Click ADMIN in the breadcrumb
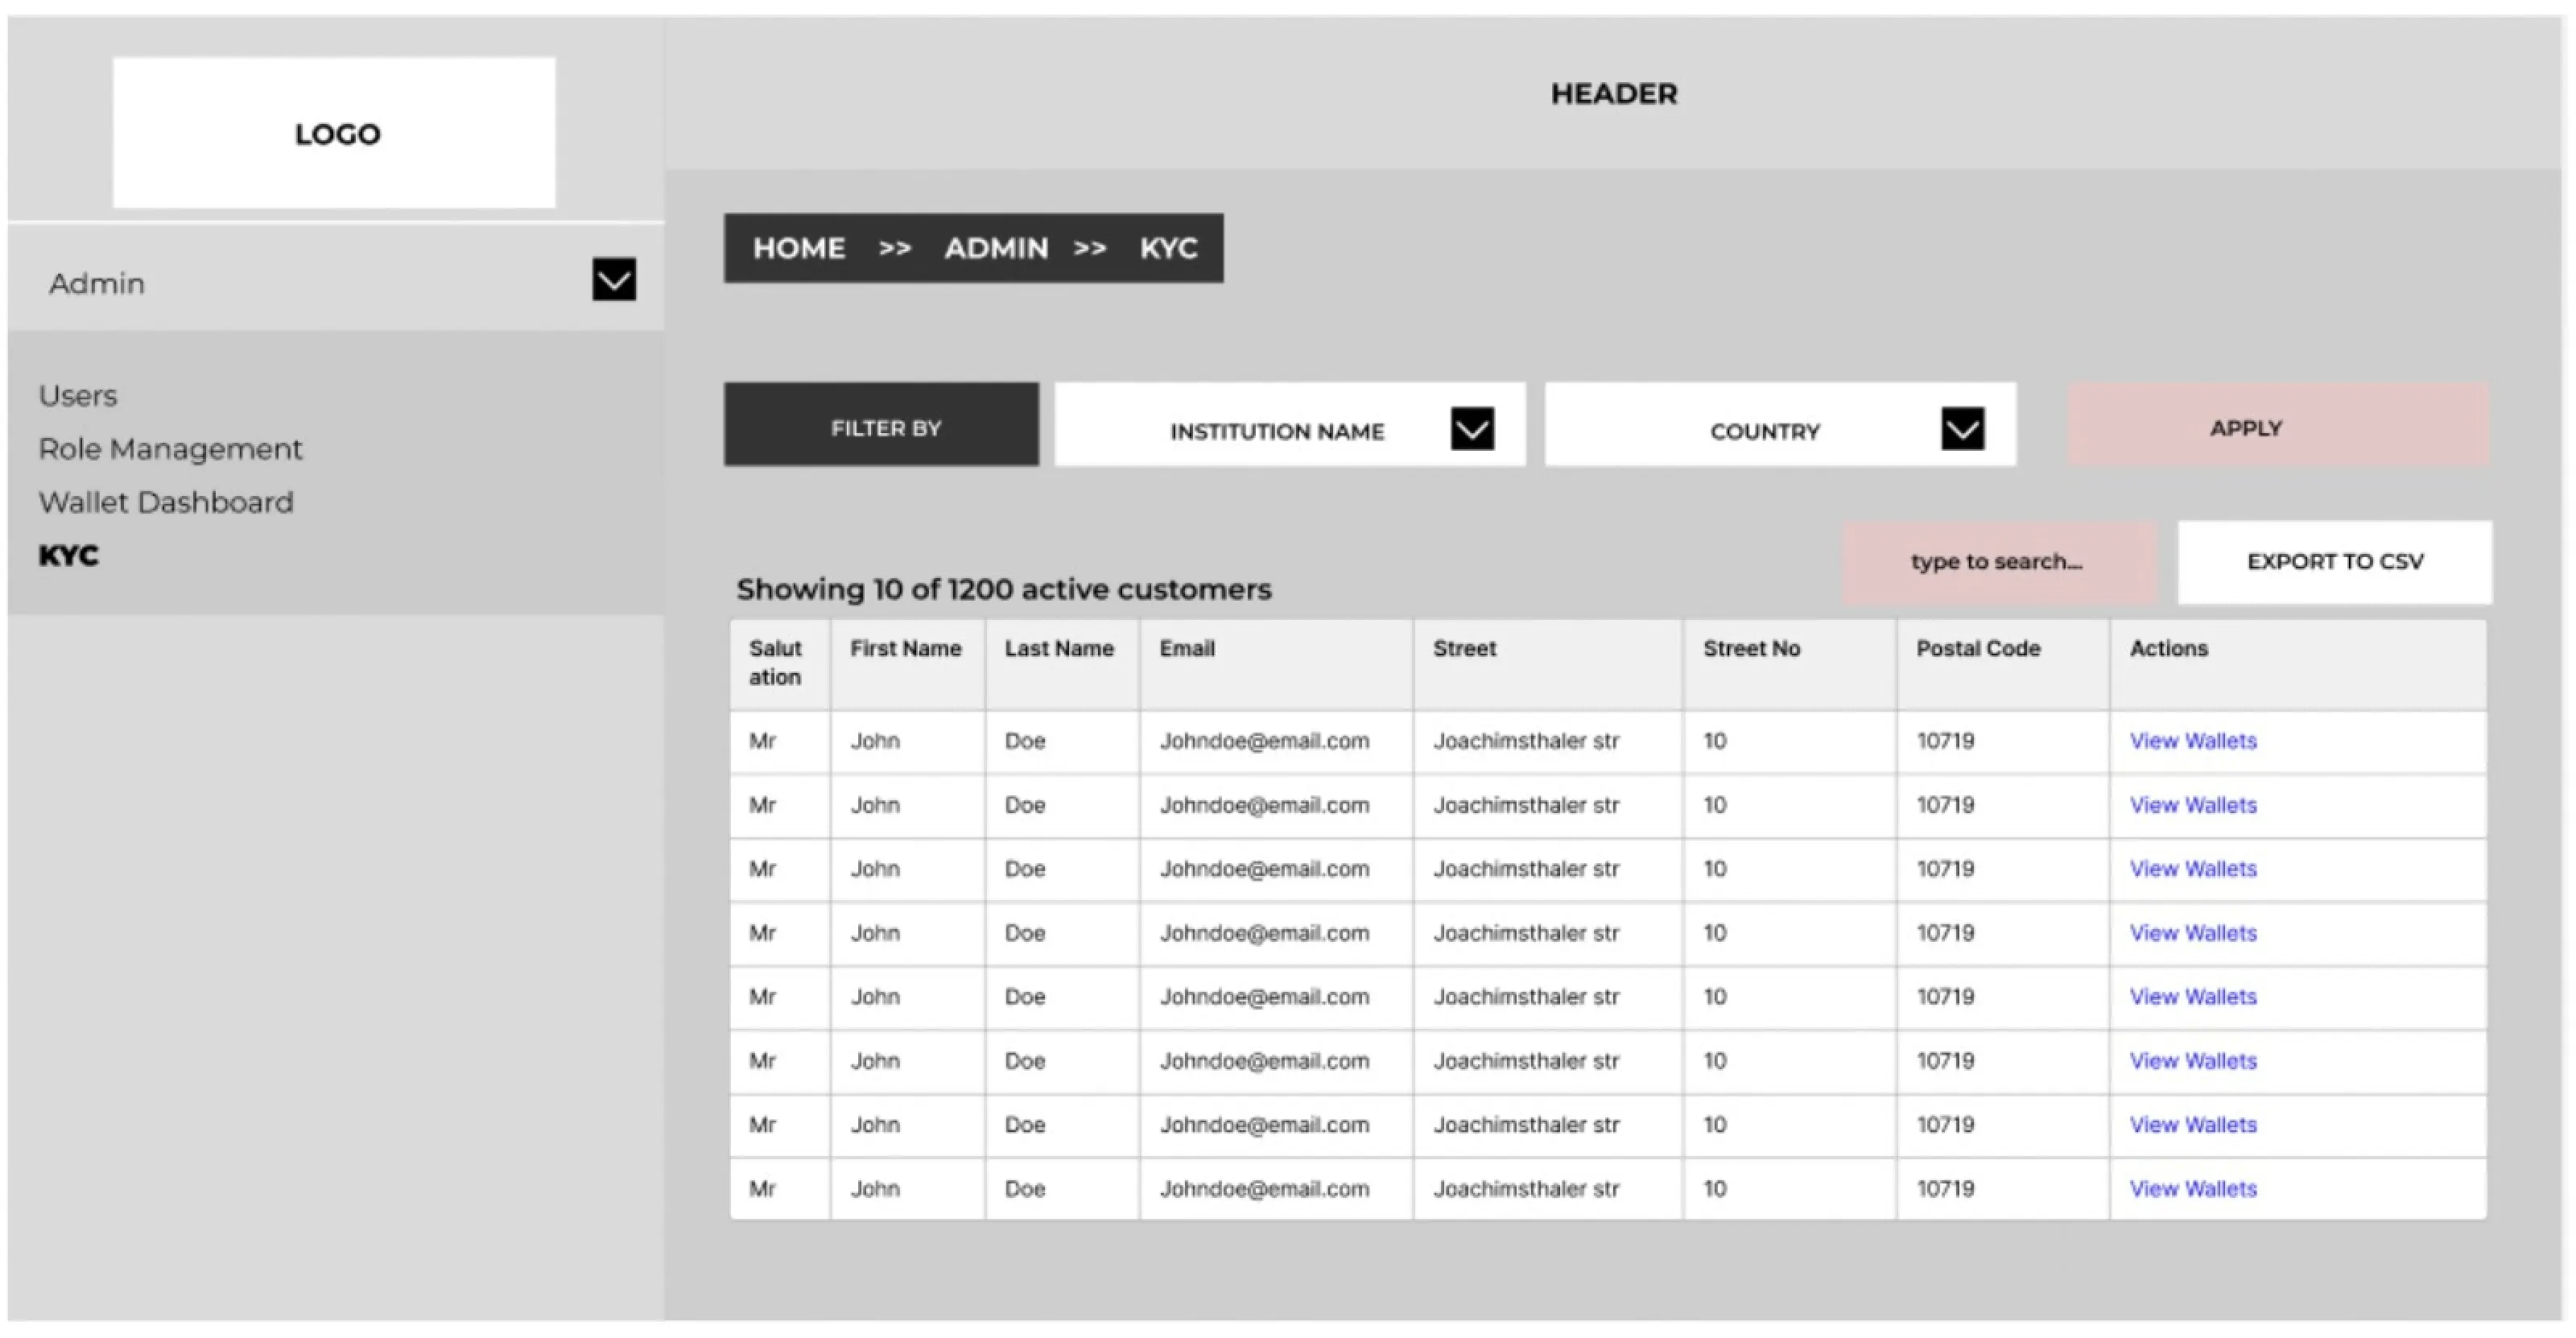Image resolution: width=2576 pixels, height=1338 pixels. (x=996, y=248)
